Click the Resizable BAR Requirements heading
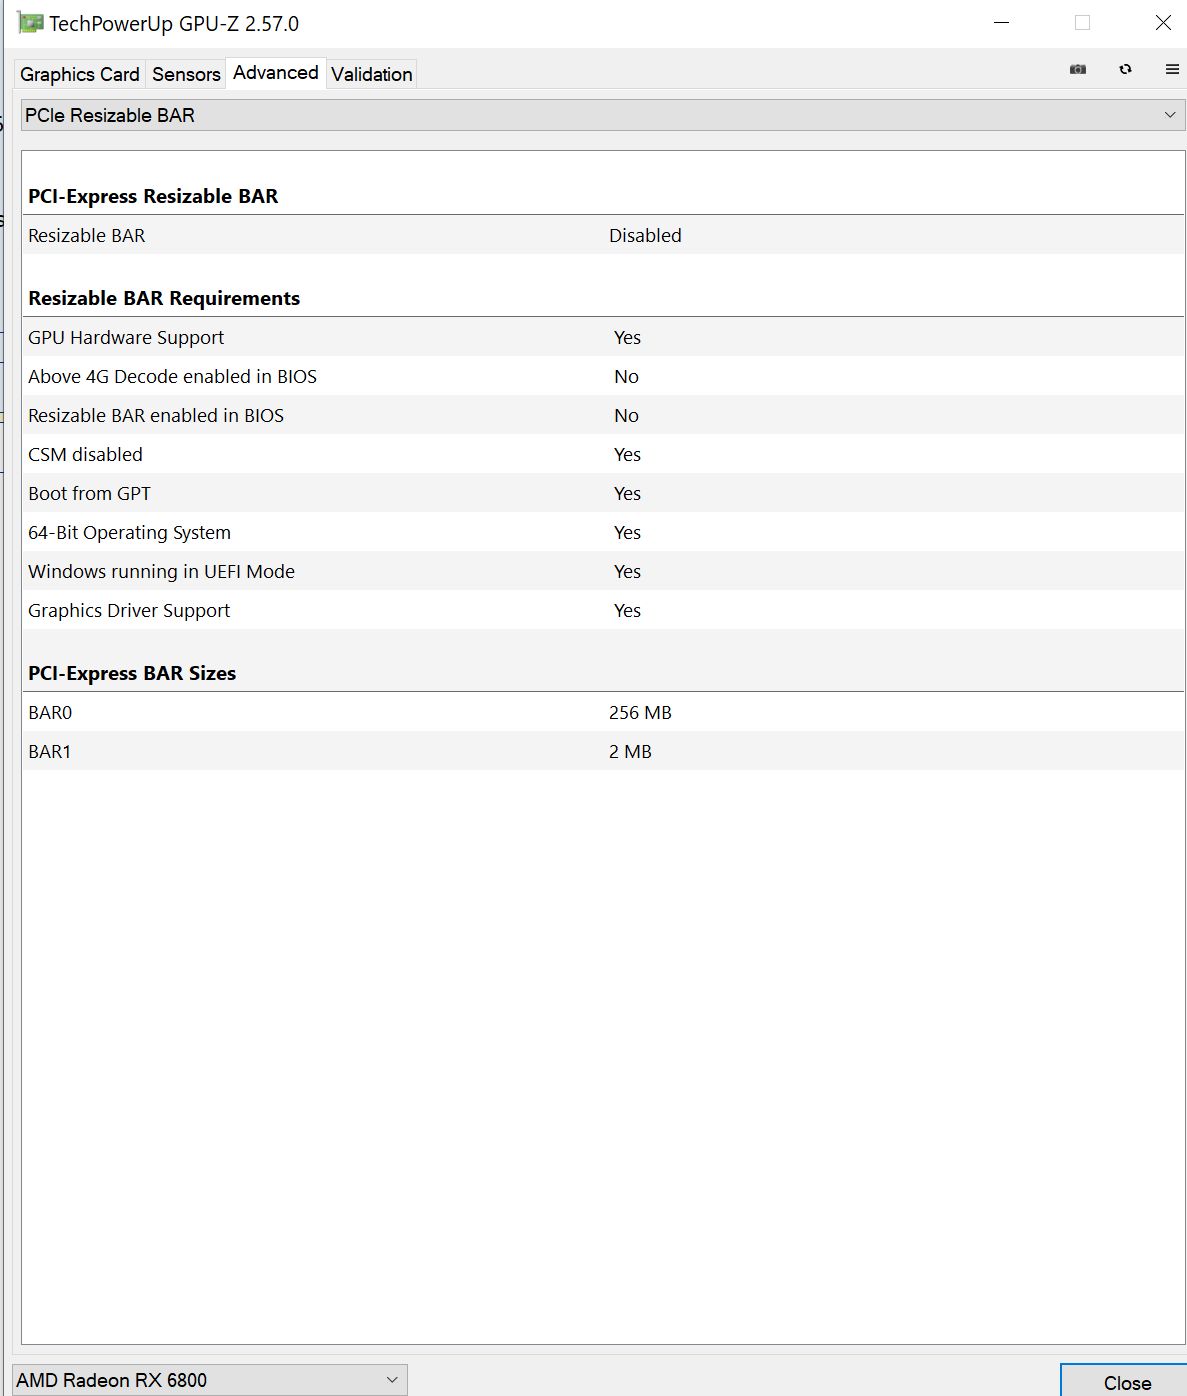This screenshot has width=1187, height=1396. click(164, 298)
